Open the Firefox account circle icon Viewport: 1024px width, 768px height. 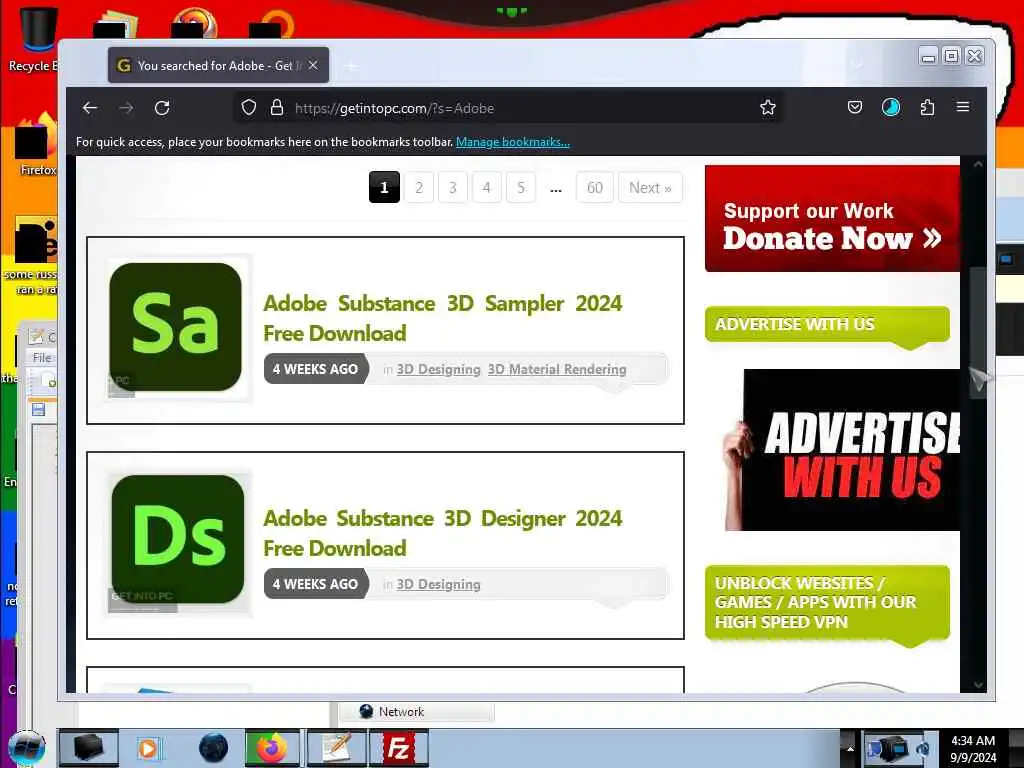tap(891, 107)
